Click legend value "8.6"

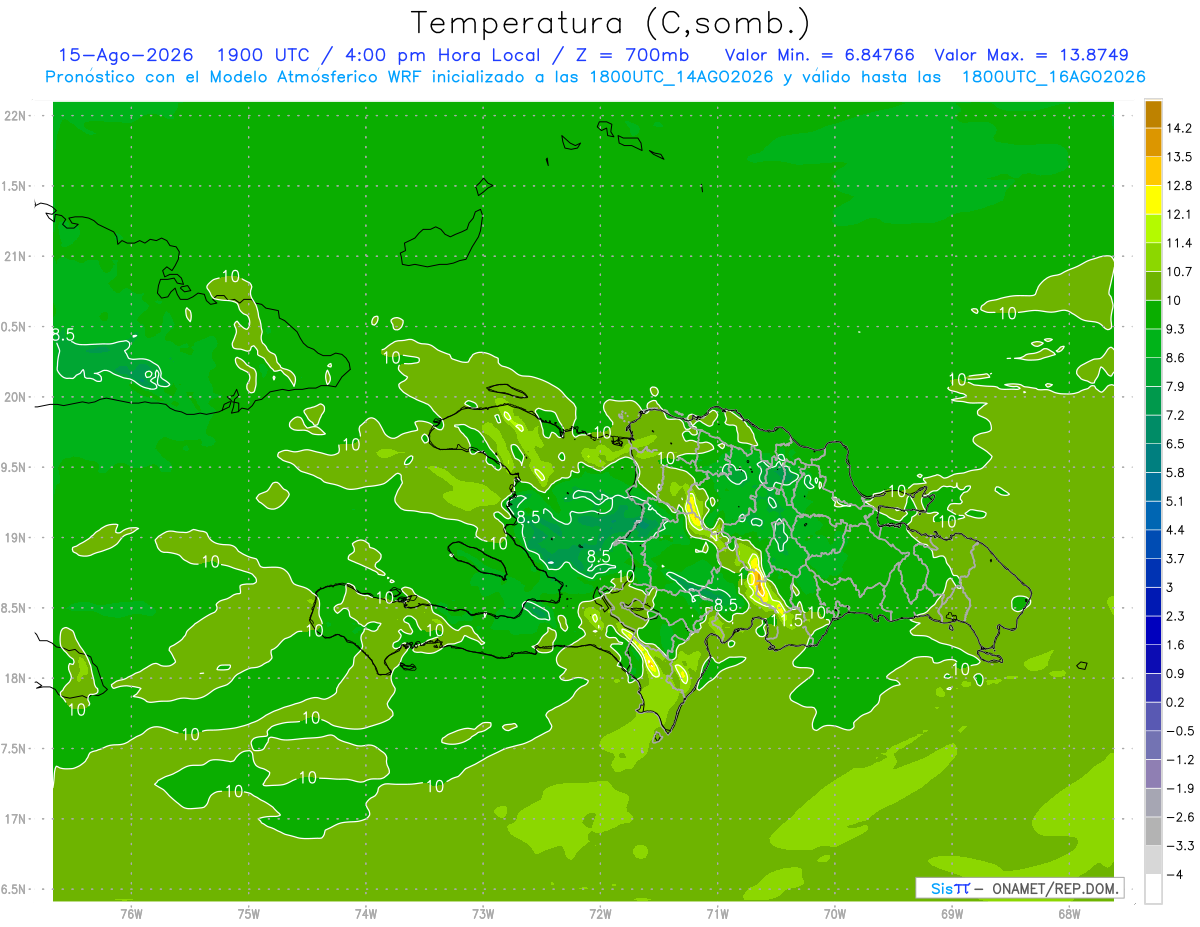[x=1176, y=358]
